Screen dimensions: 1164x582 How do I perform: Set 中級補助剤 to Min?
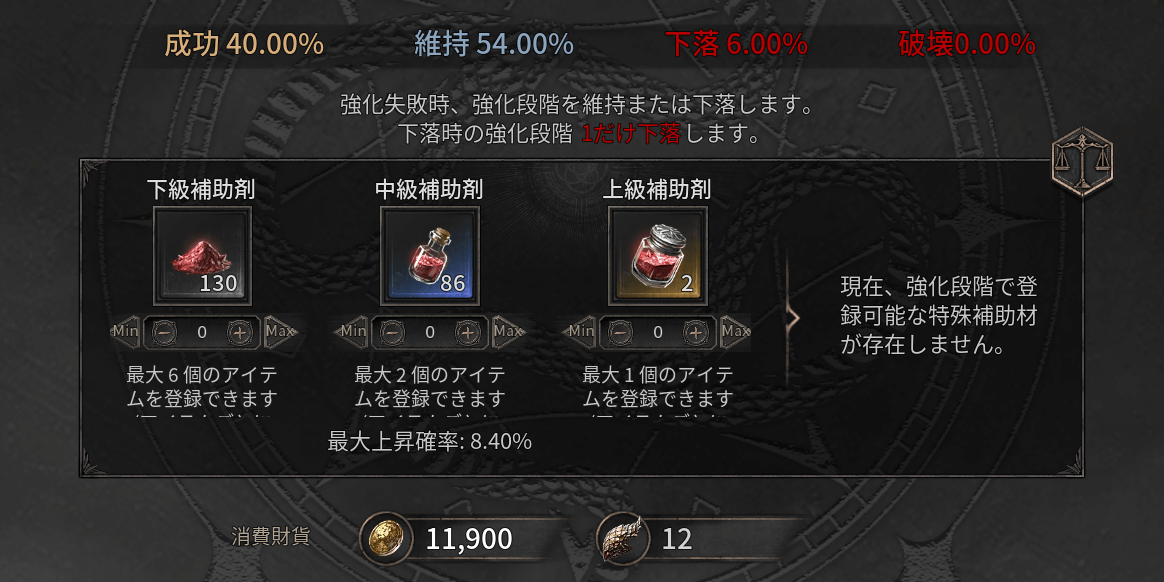[352, 331]
